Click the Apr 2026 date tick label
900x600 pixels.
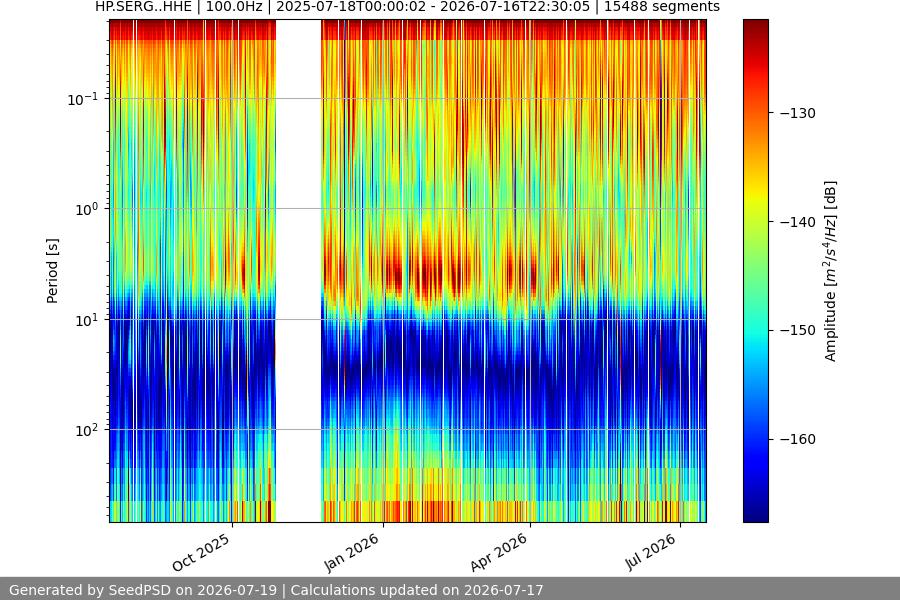point(499,552)
